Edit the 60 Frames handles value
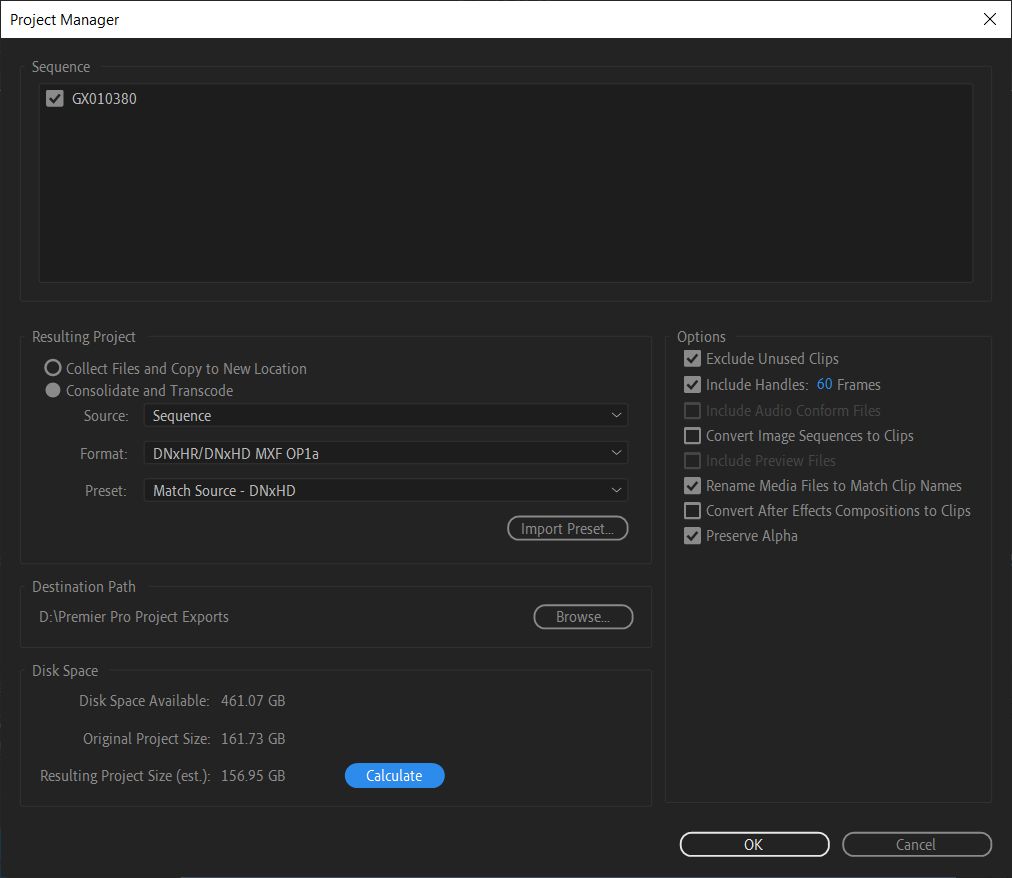 coord(822,384)
